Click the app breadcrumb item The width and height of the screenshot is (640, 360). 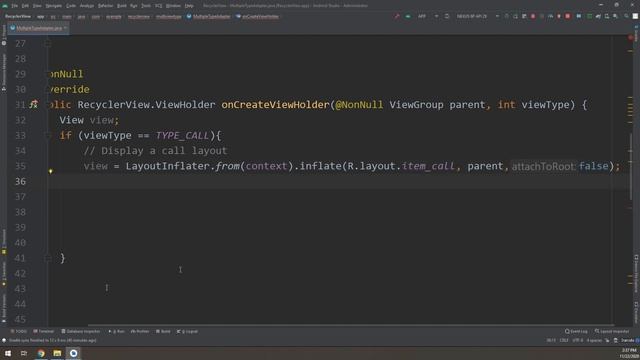(40, 16)
